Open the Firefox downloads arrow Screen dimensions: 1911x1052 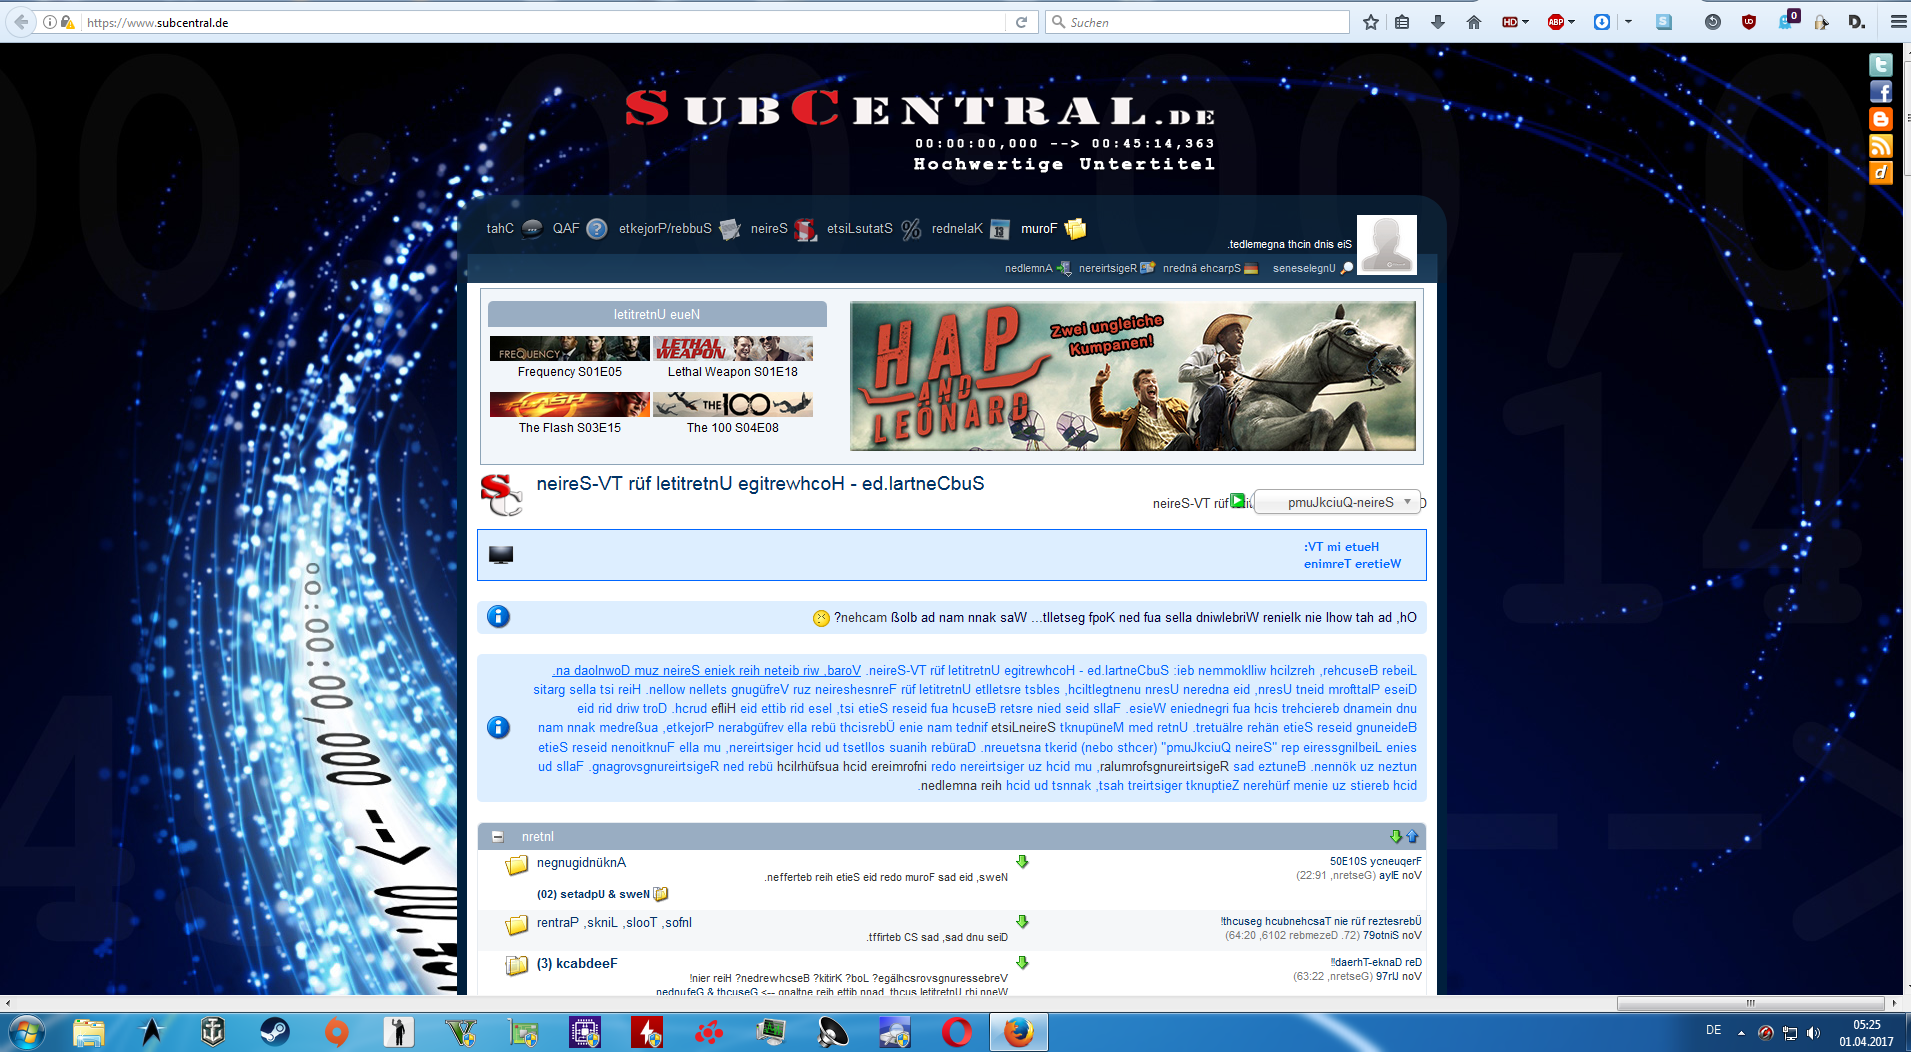(x=1438, y=22)
